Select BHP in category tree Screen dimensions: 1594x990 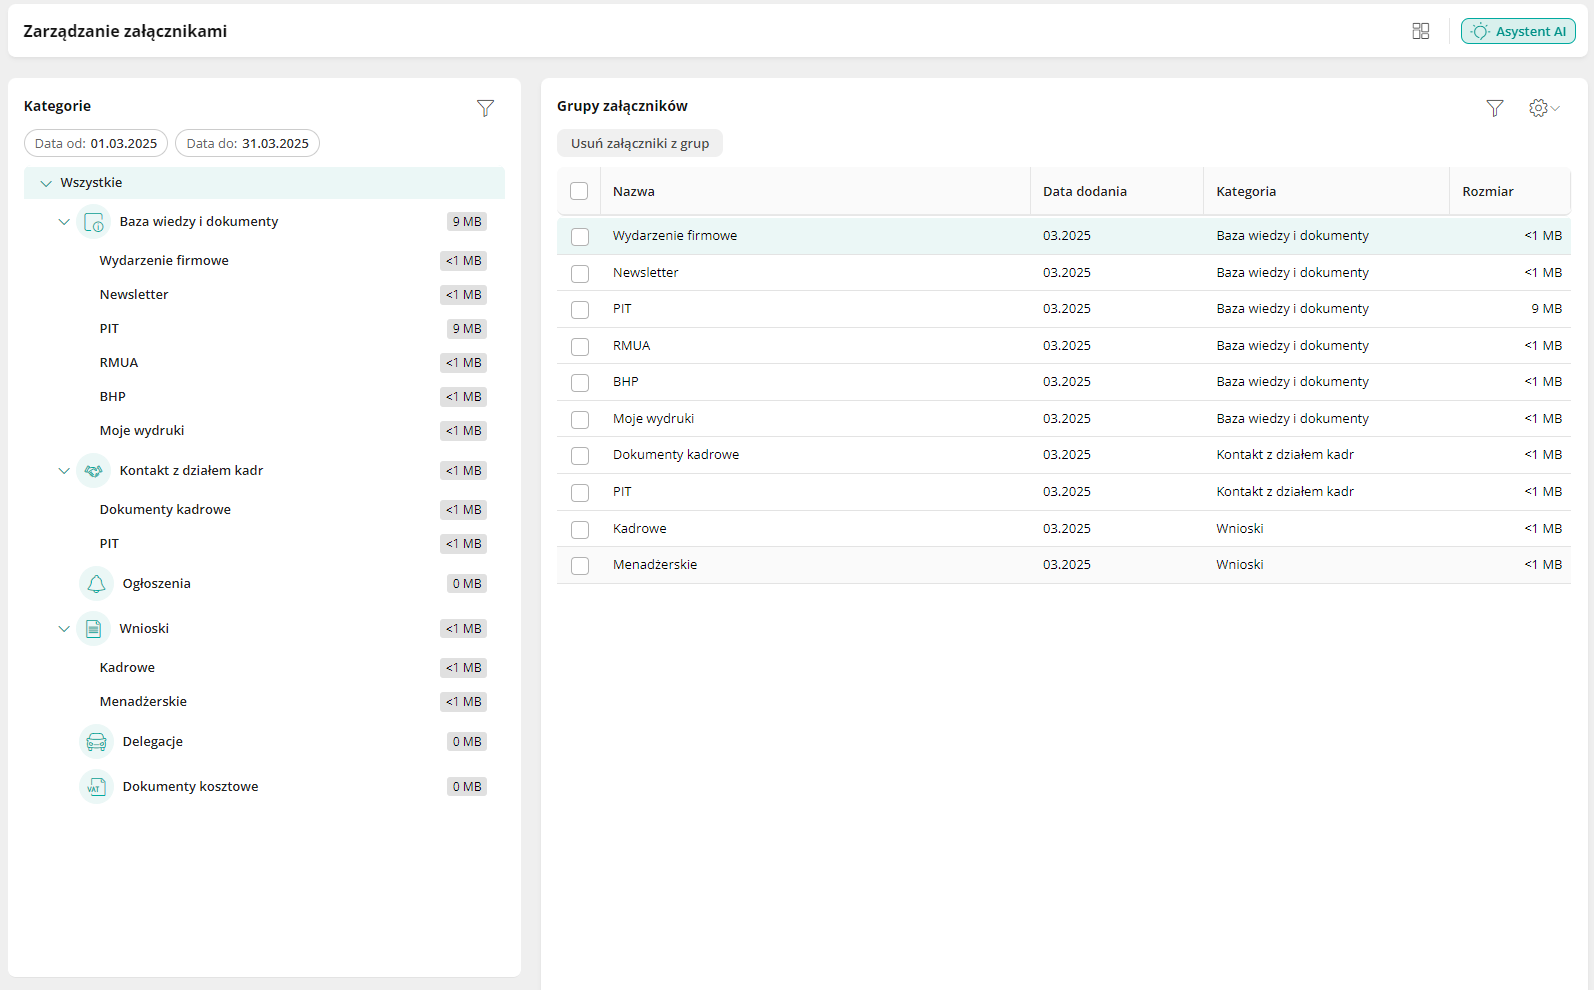point(113,397)
